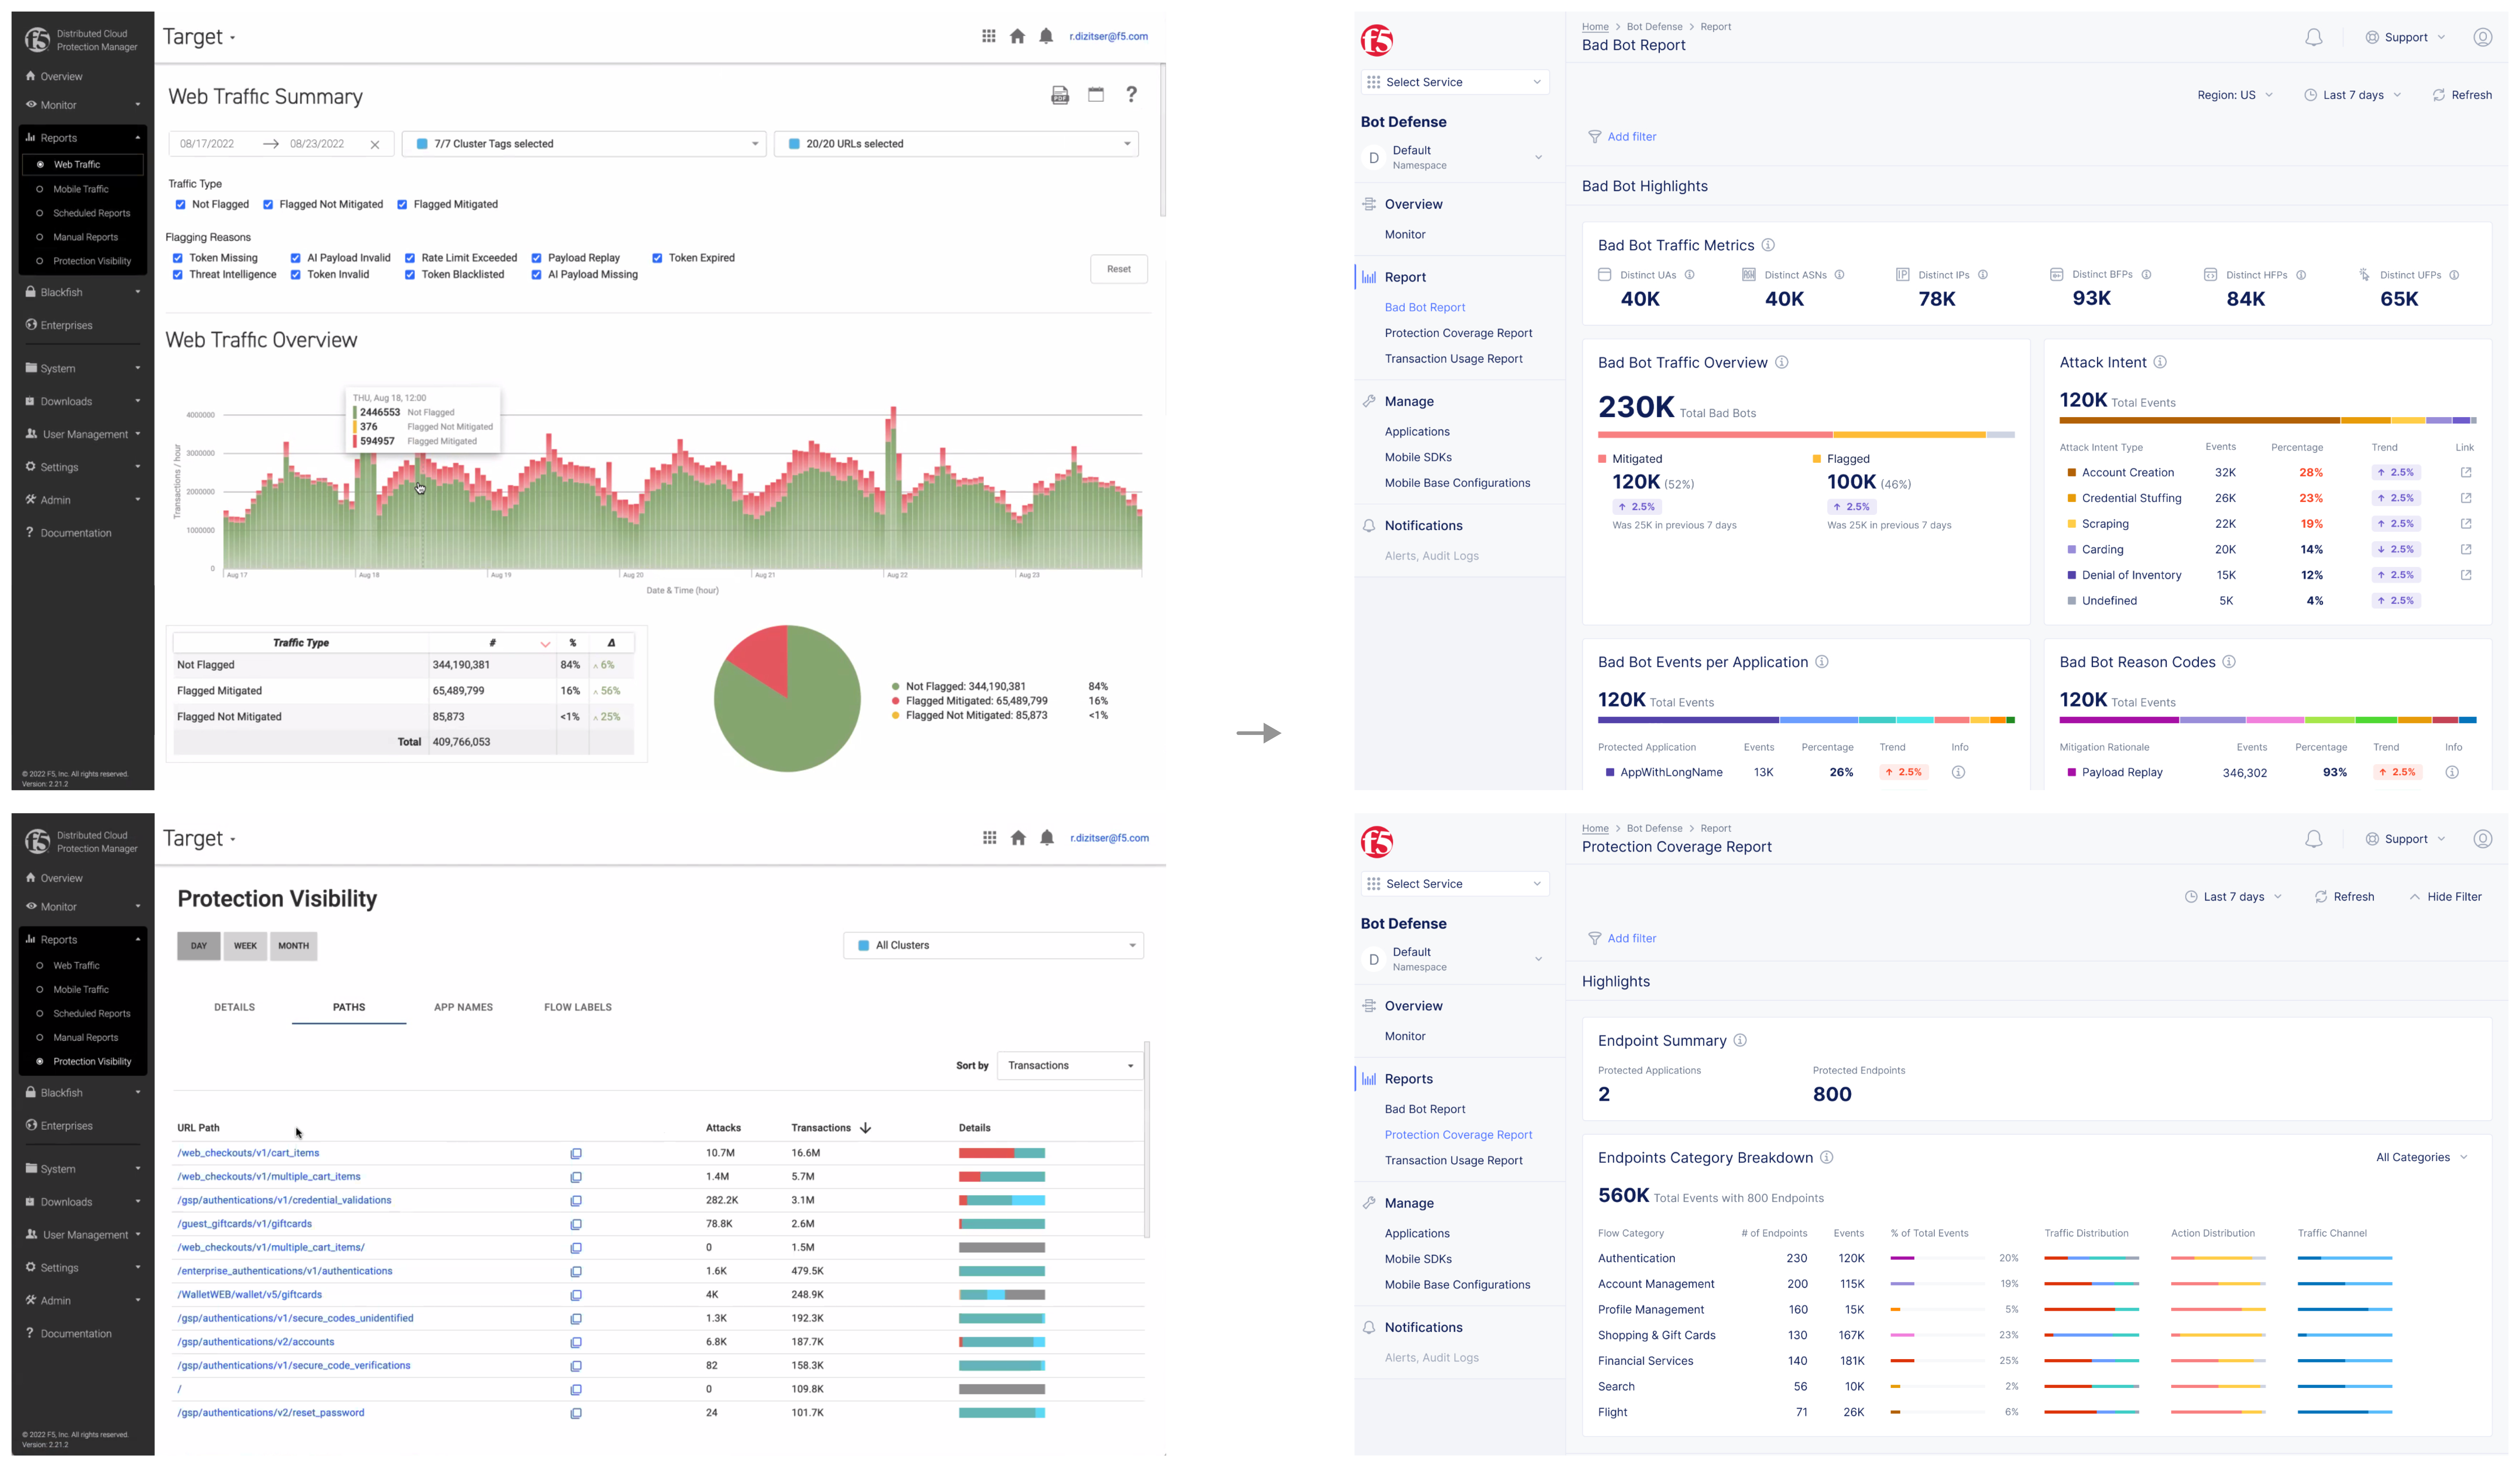Open 20/20 URLs selected dropdown
The height and width of the screenshot is (1467, 2520).
pos(956,144)
